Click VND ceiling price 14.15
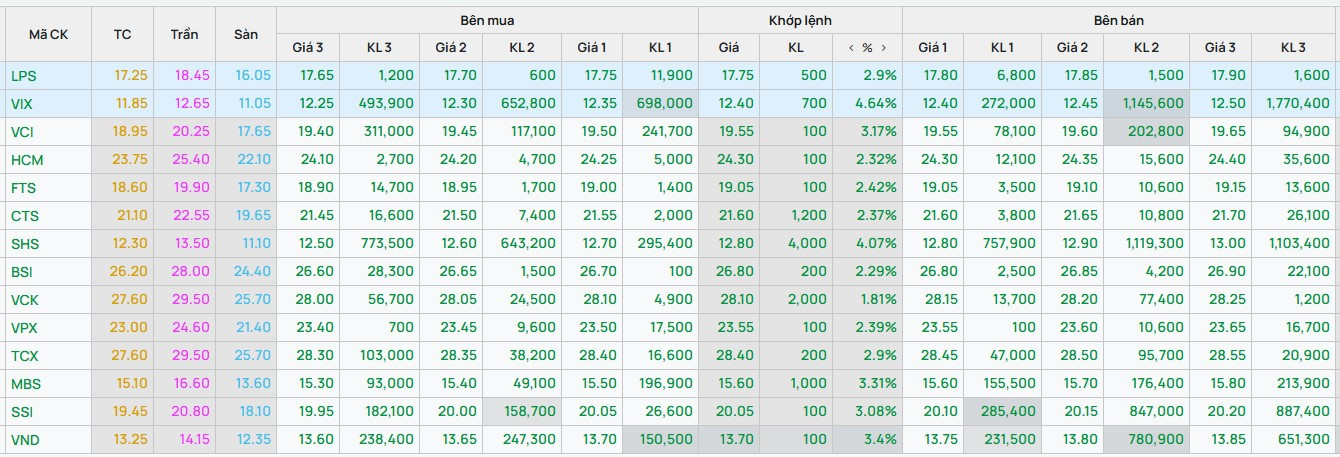Viewport: 1340px width, 457px height. pos(193,440)
